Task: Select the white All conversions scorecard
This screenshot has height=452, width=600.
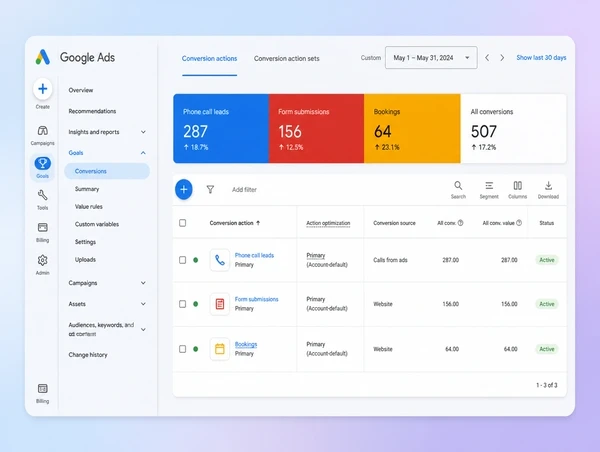Action: tap(514, 129)
